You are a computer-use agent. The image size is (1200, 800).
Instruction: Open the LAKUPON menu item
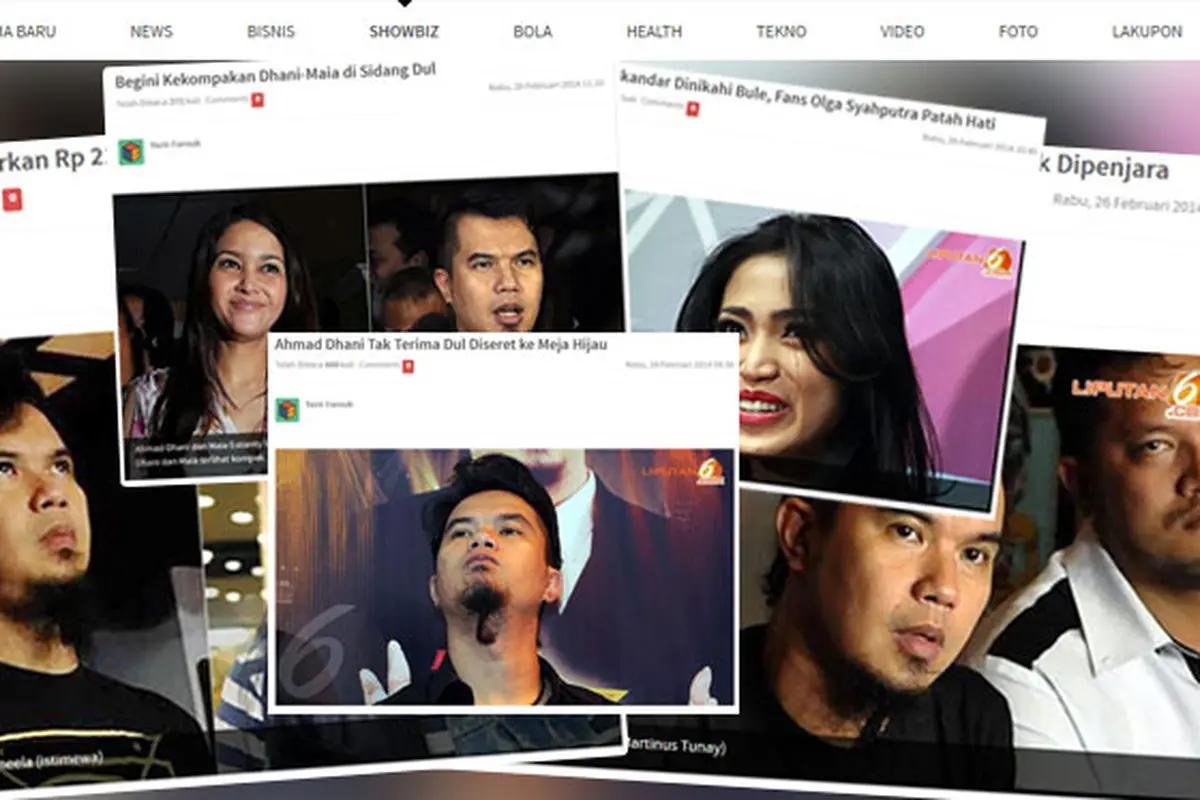point(1147,31)
